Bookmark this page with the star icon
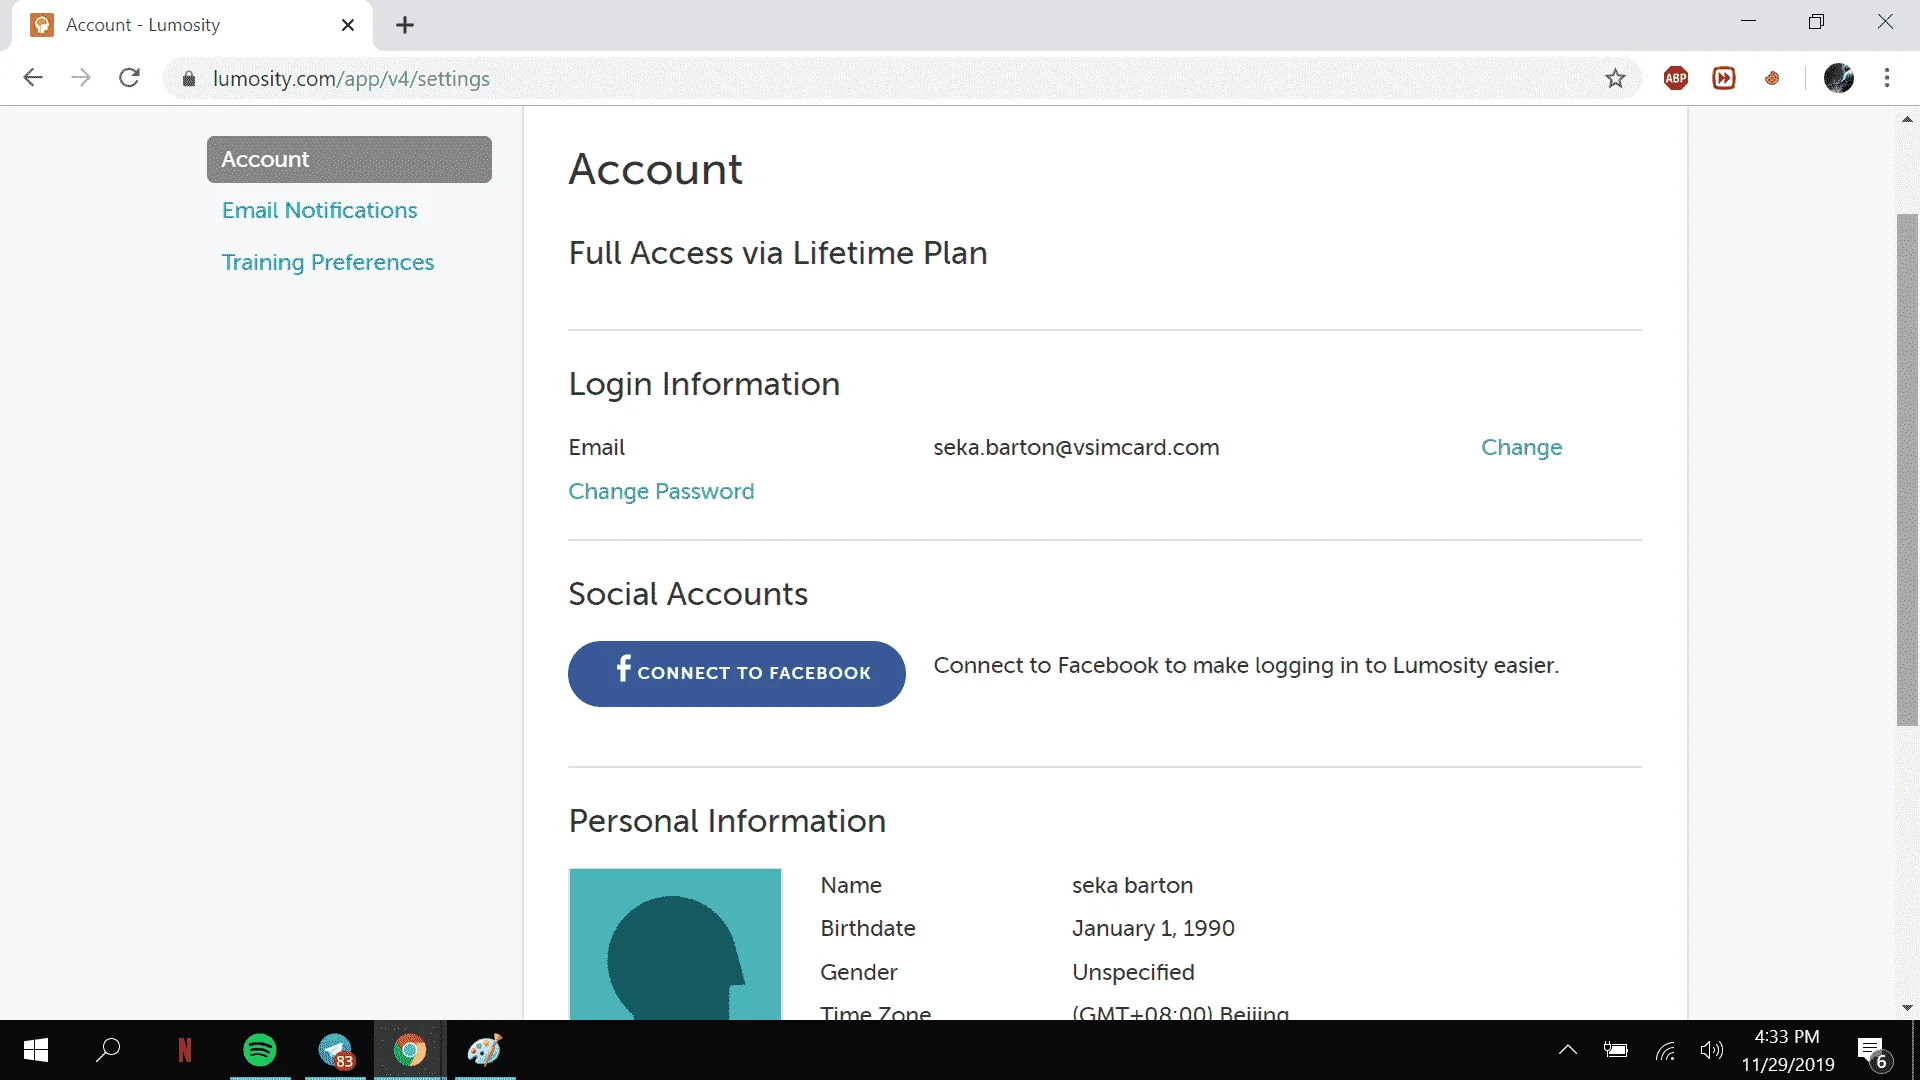Image resolution: width=1920 pixels, height=1080 pixels. (1615, 78)
